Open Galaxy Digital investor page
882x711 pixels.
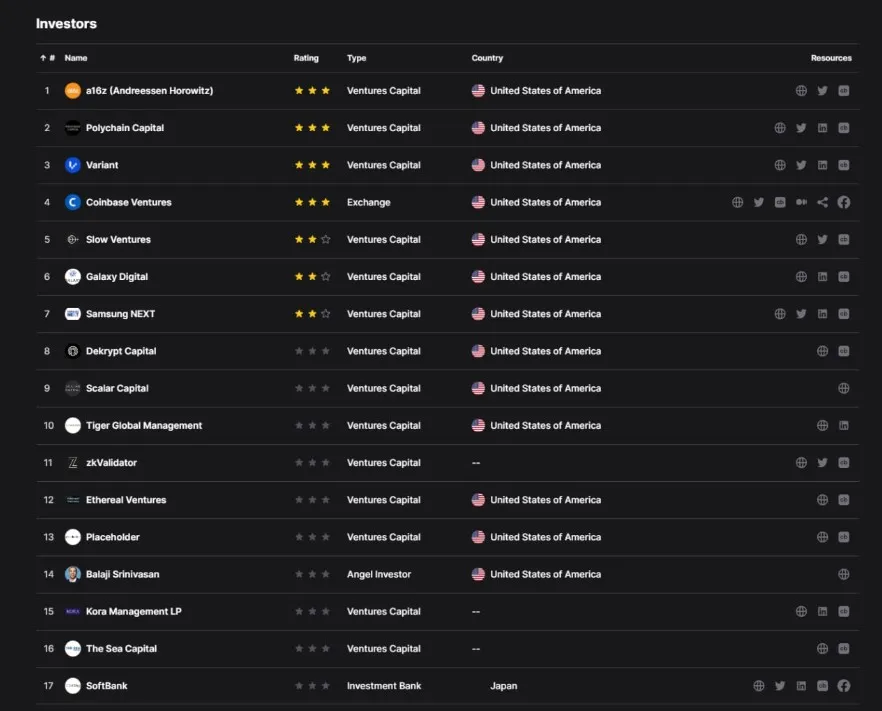[117, 276]
